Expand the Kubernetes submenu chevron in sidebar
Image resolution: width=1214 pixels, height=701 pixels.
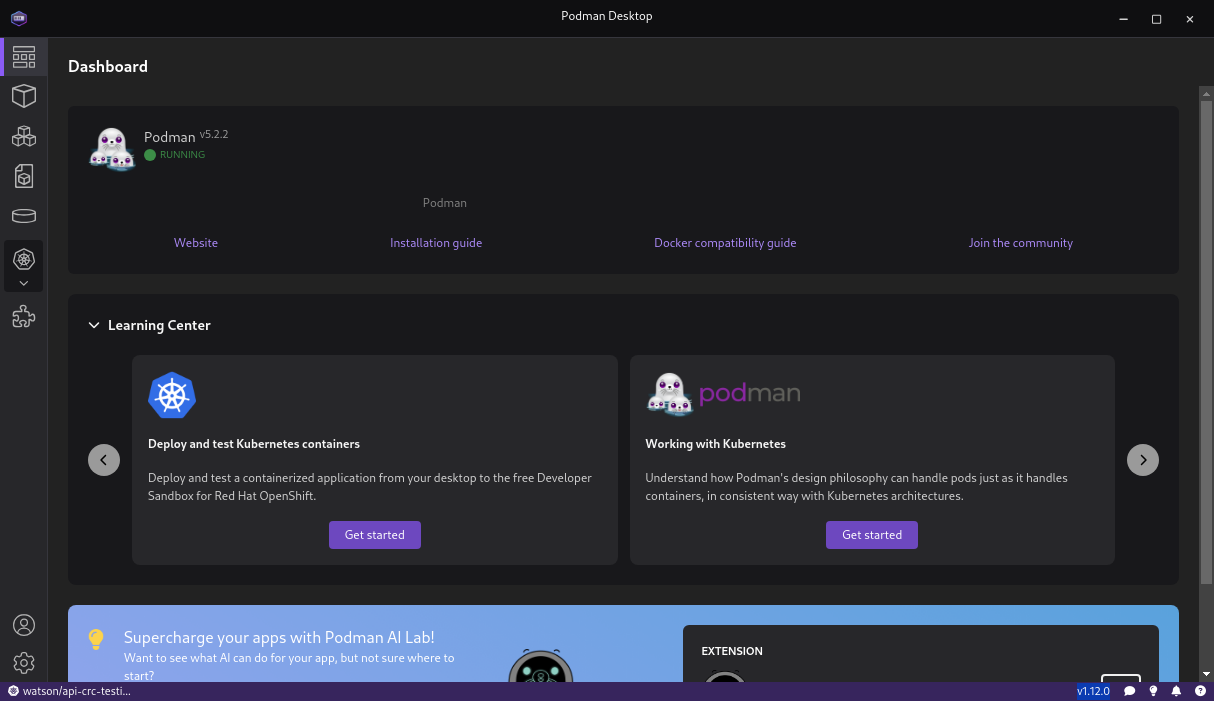click(24, 283)
